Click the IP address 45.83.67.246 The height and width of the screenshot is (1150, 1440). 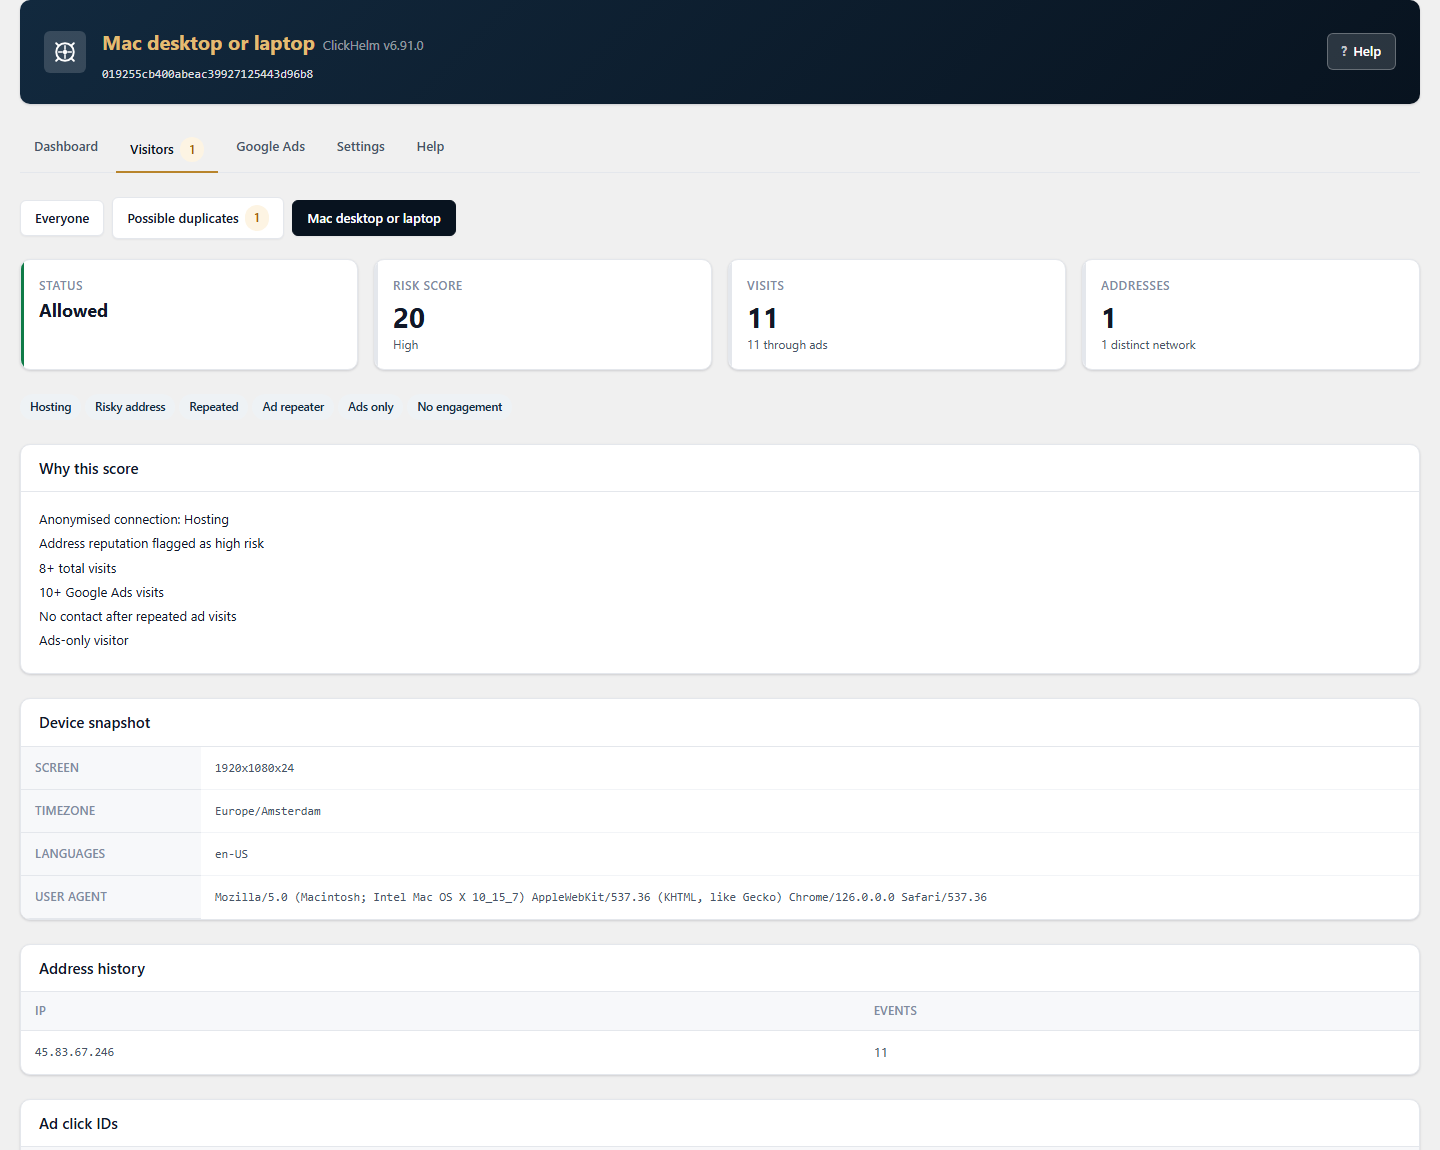click(74, 1053)
